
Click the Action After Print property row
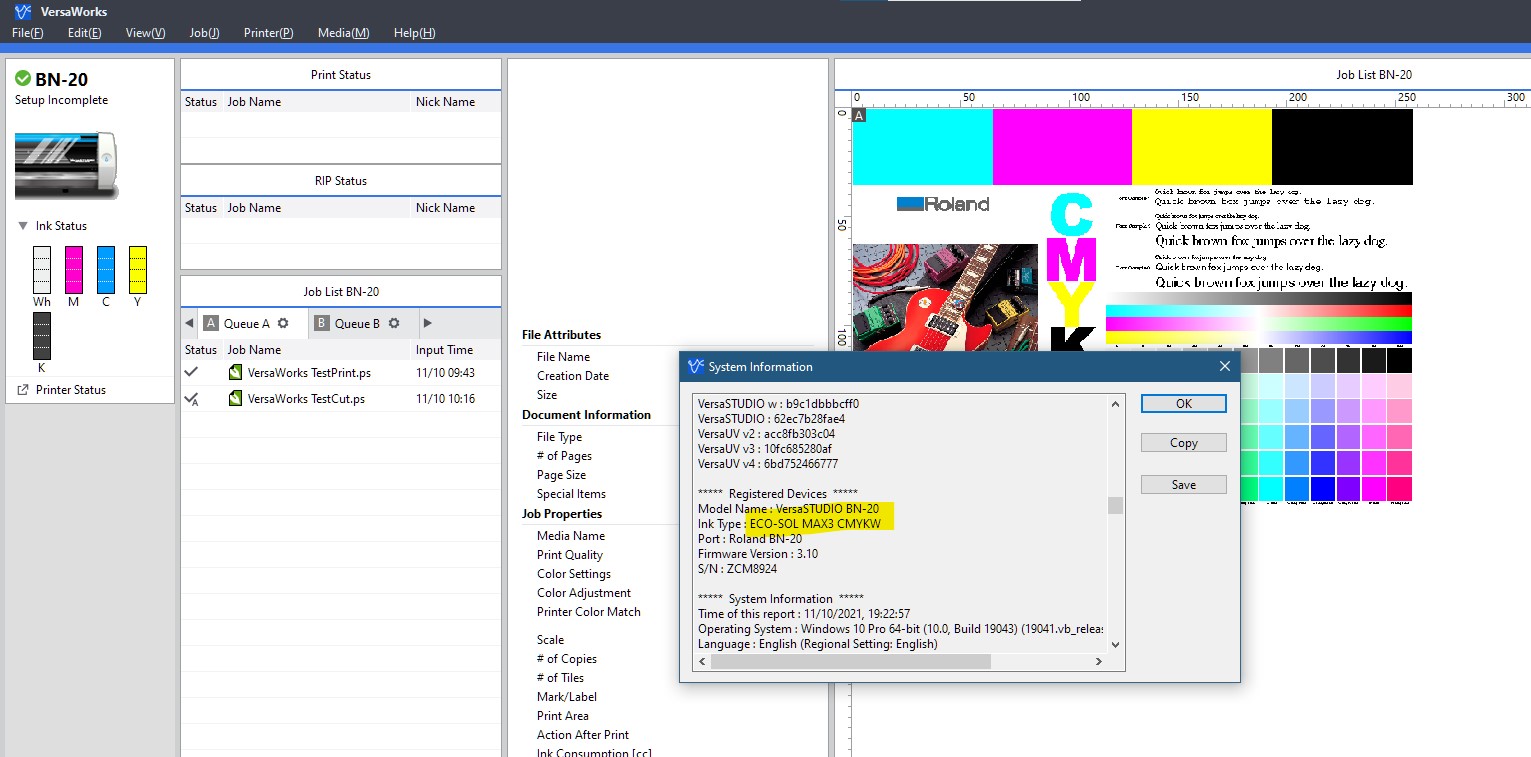[583, 735]
